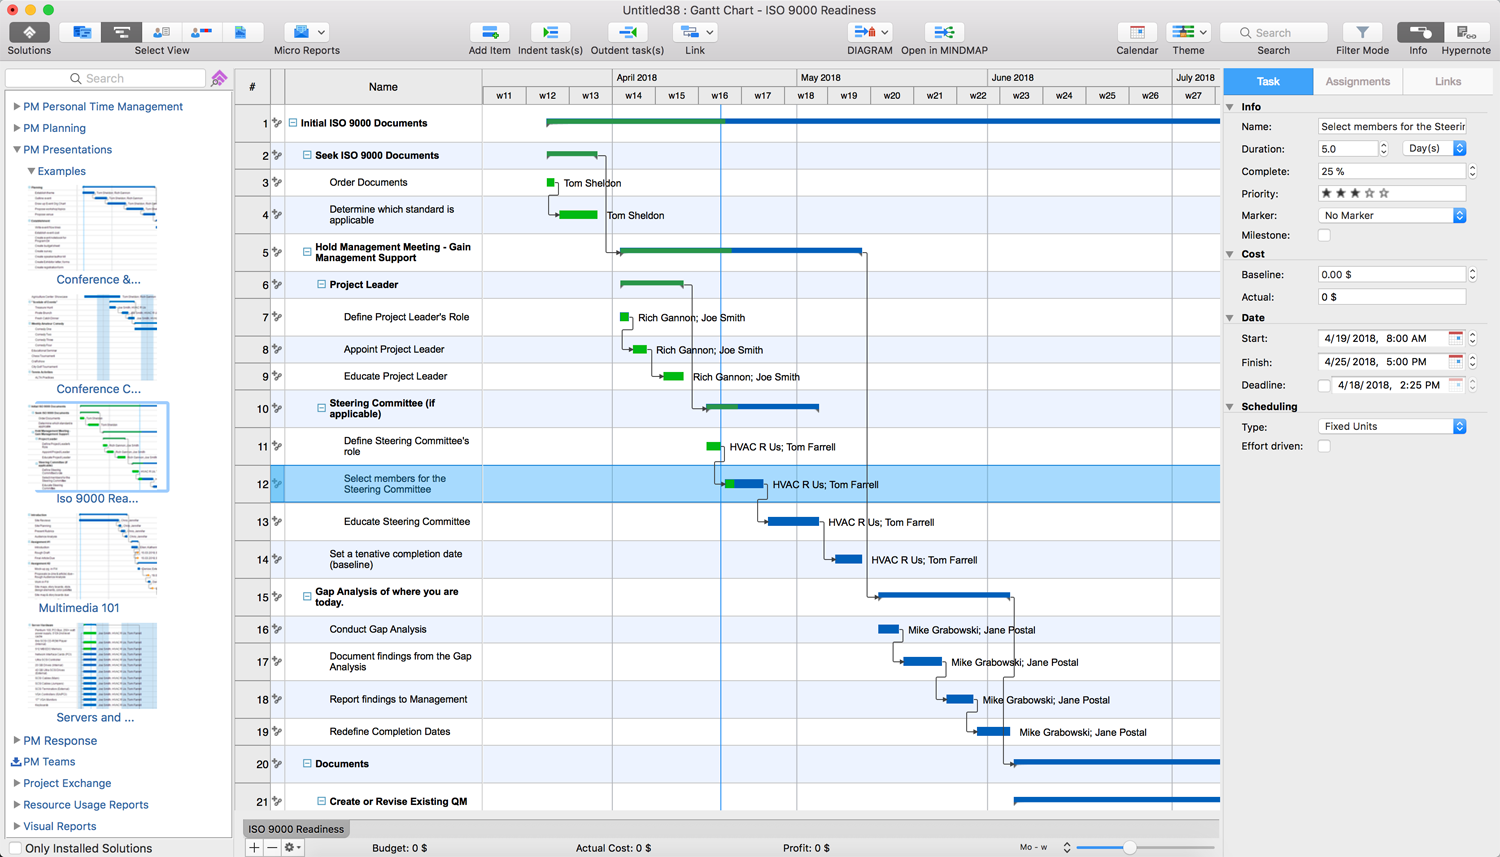
Task: Click the Solutions toolbar icon
Action: point(29,33)
